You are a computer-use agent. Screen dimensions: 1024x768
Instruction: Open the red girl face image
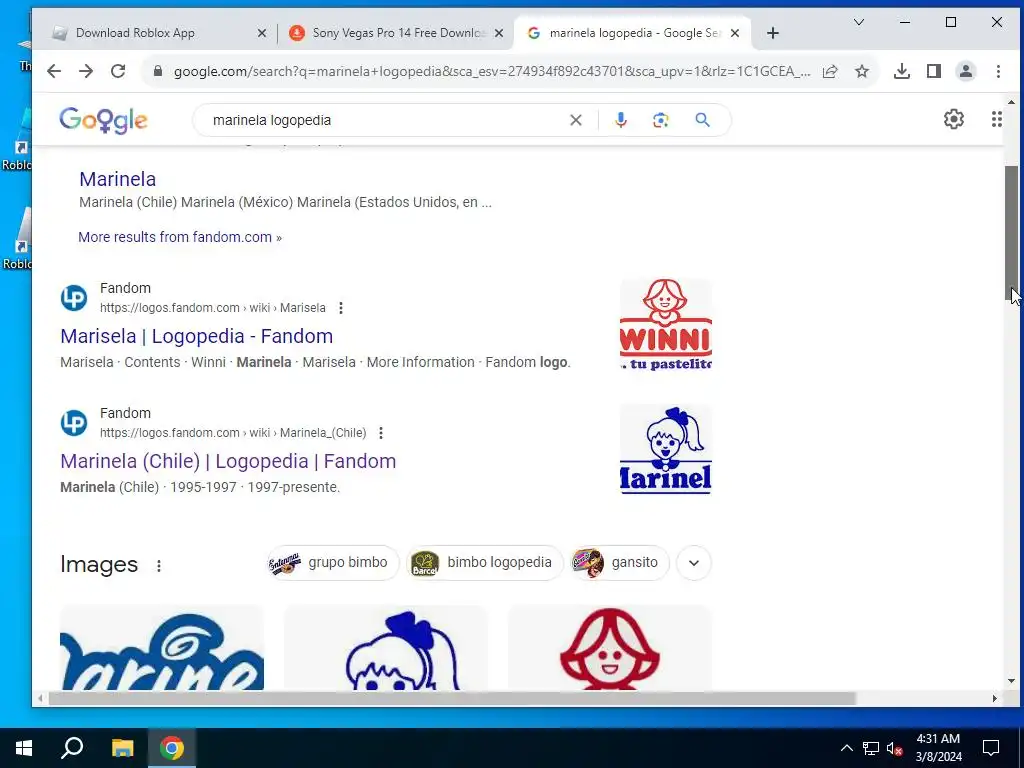coord(609,648)
